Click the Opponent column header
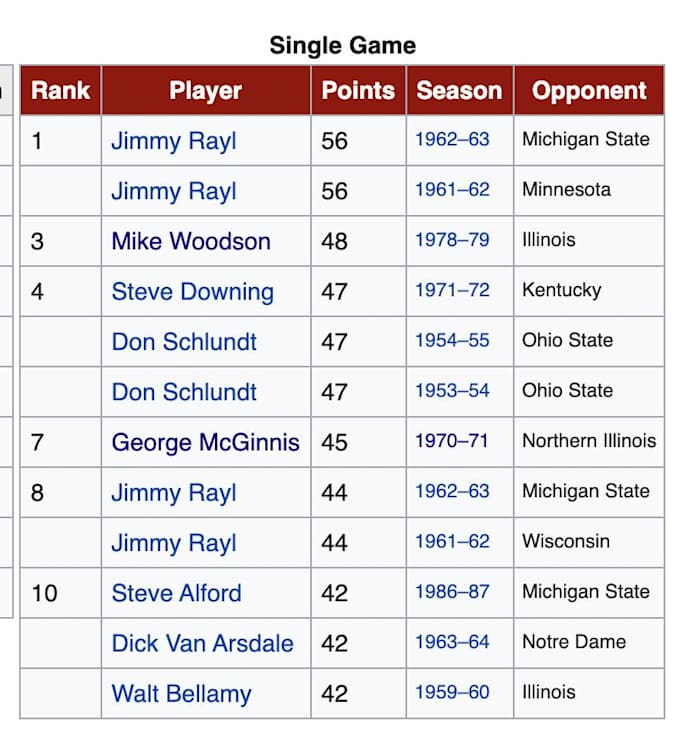 (x=589, y=91)
